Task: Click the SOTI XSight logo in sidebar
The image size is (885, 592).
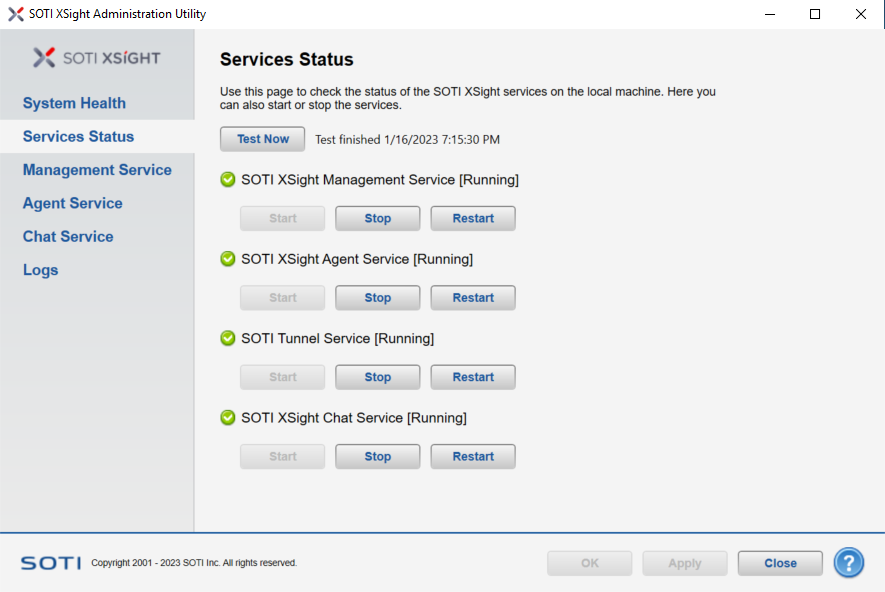Action: 97,58
